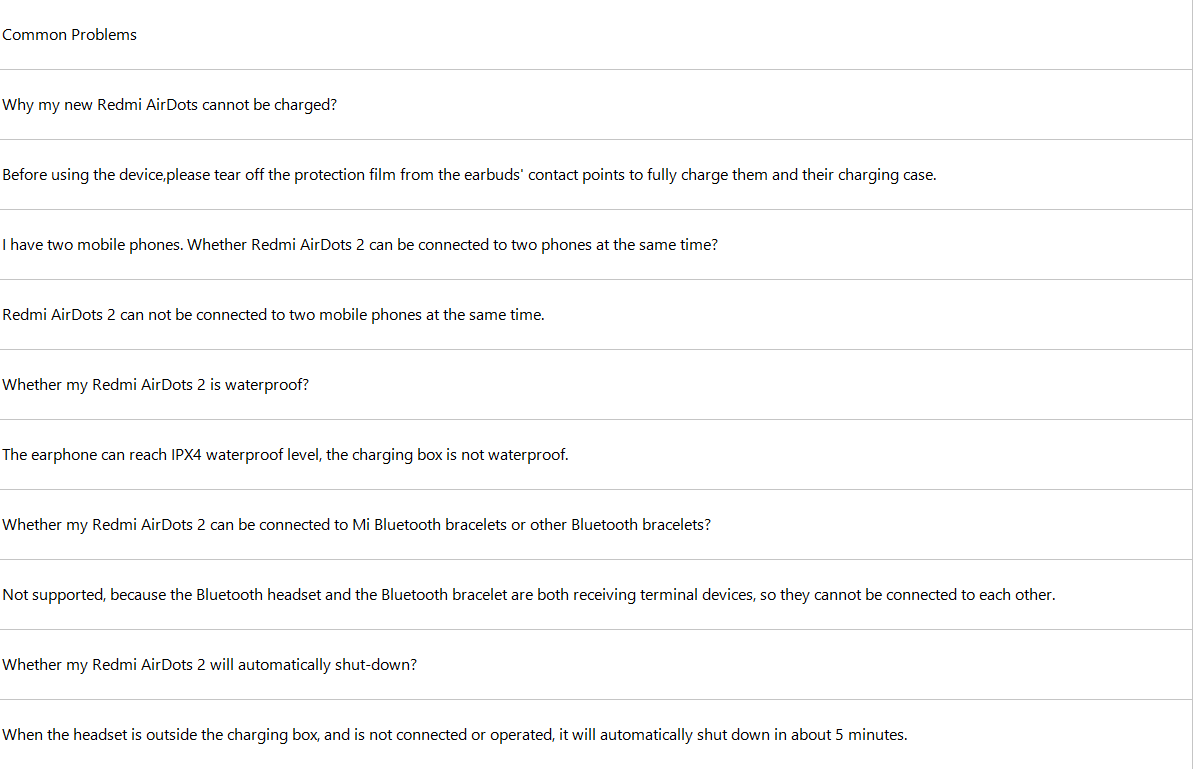
Task: Click 'Mi Bluetooth bracelets' in the bracelet question
Action: click(x=429, y=525)
